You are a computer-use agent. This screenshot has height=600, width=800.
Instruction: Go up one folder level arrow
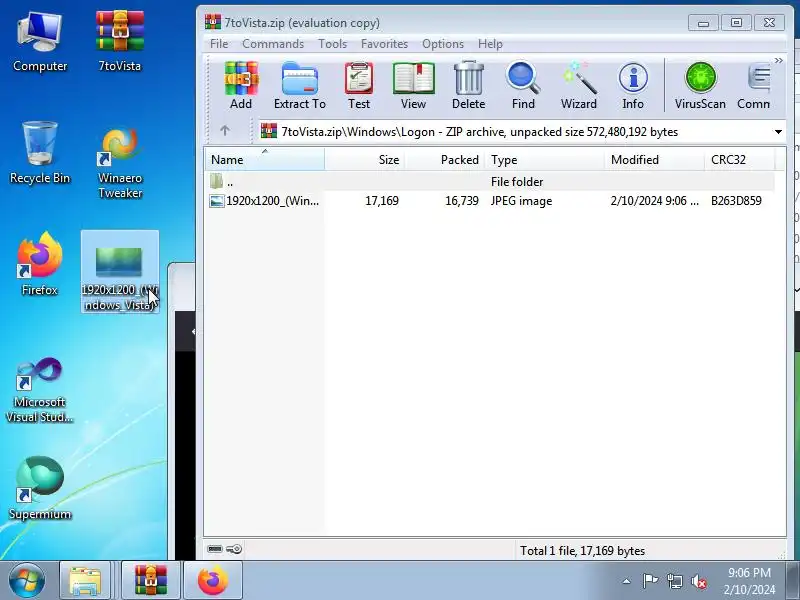tap(224, 131)
